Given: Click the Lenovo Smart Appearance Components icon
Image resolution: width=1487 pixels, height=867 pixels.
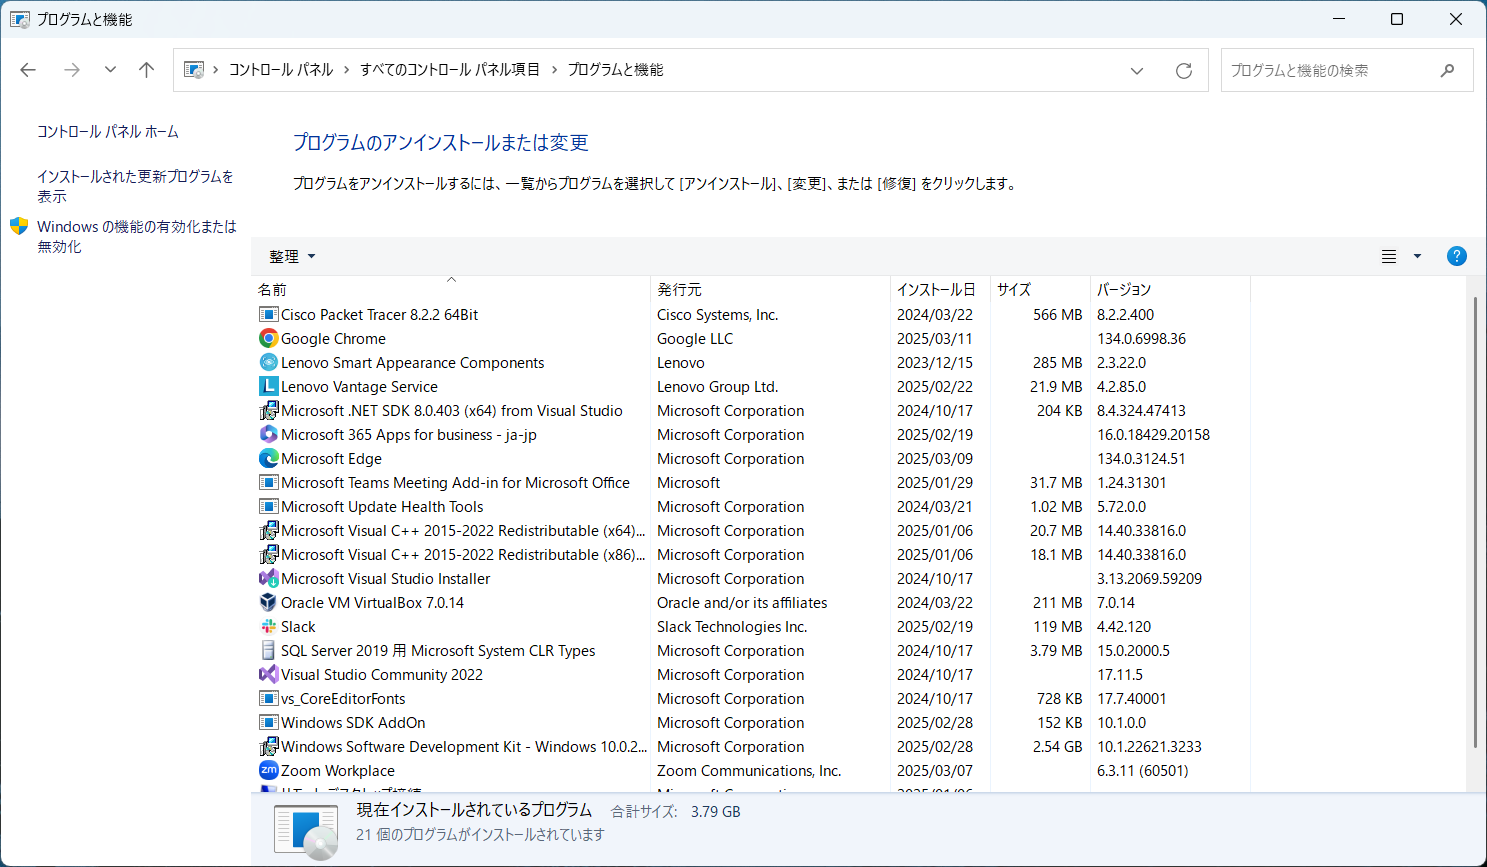Looking at the screenshot, I should pos(268,363).
